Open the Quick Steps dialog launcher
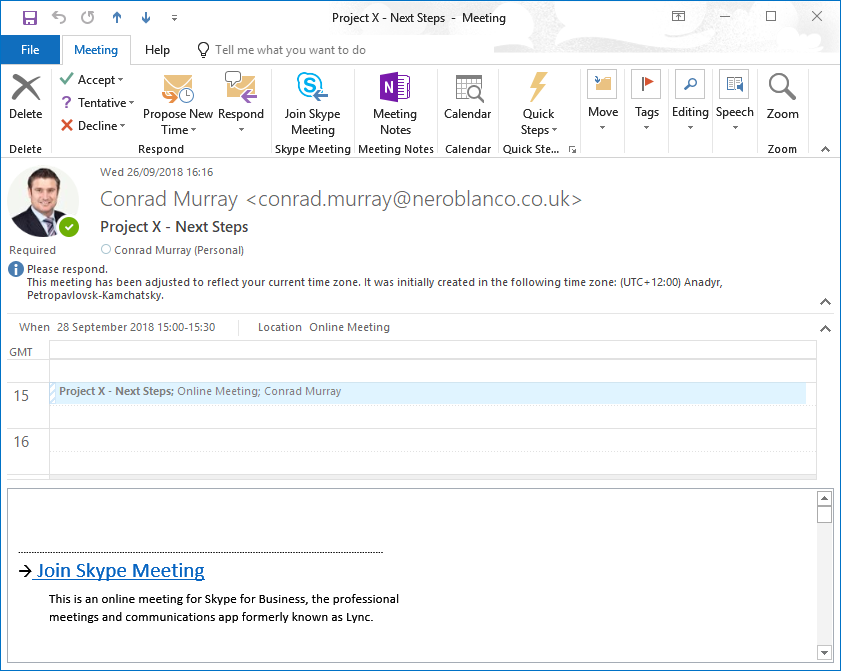The width and height of the screenshot is (841, 671). (x=572, y=150)
